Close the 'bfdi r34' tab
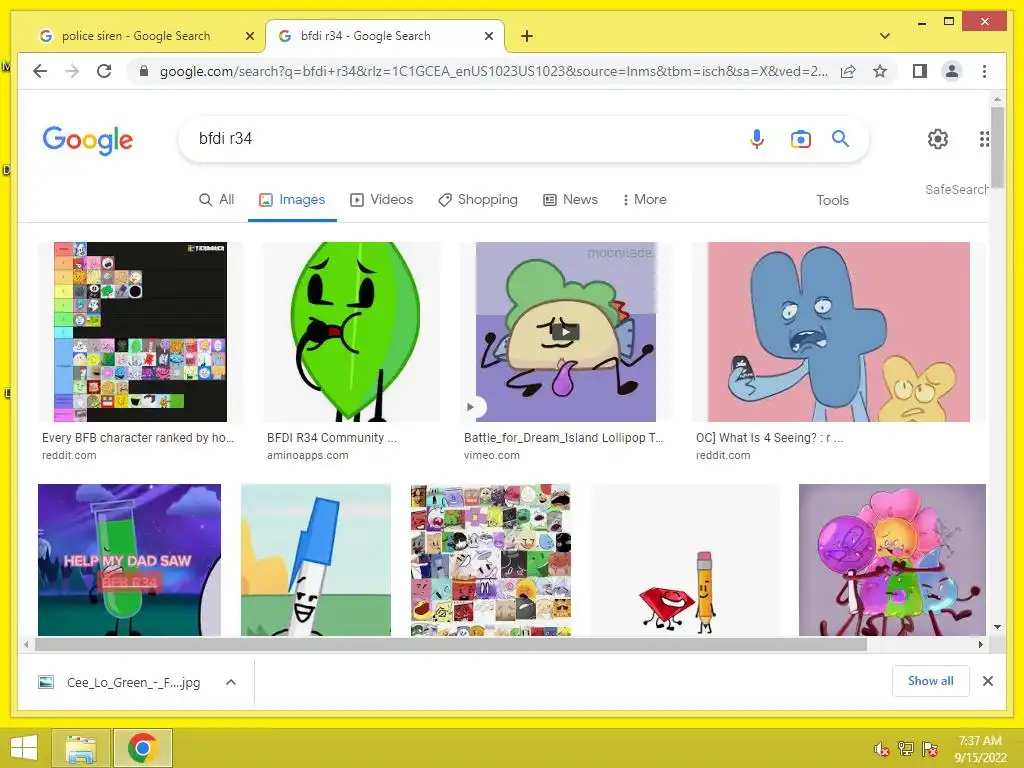The width and height of the screenshot is (1024, 768). (x=488, y=37)
